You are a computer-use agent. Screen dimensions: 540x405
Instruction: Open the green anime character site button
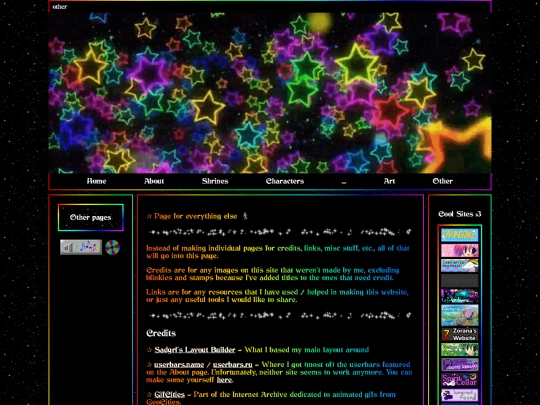click(x=460, y=350)
